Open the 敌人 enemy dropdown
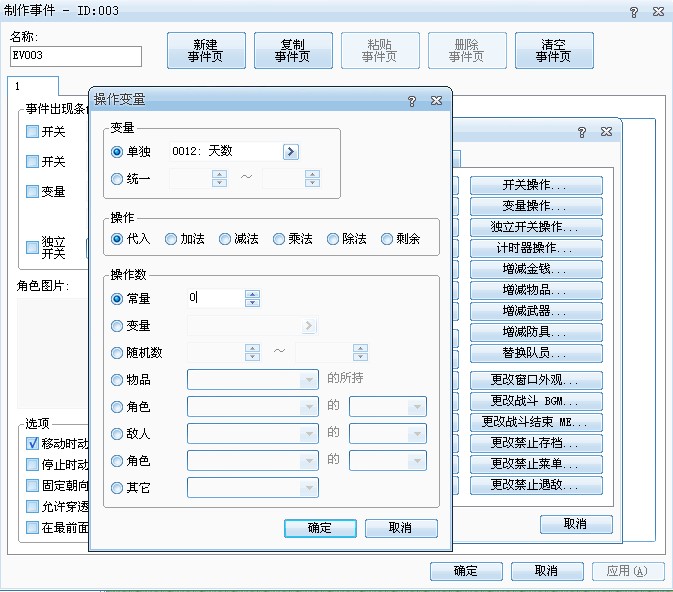673x592 pixels. click(x=253, y=434)
